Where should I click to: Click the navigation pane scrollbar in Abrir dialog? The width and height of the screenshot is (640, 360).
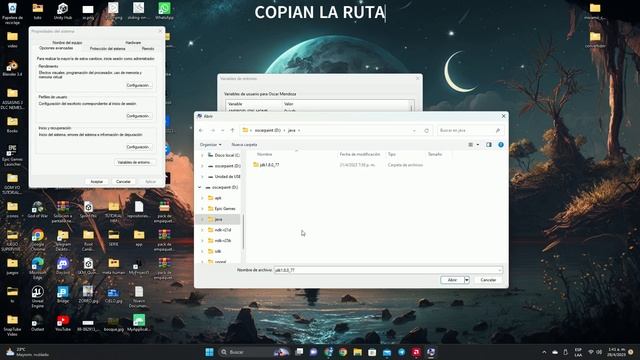click(x=243, y=231)
